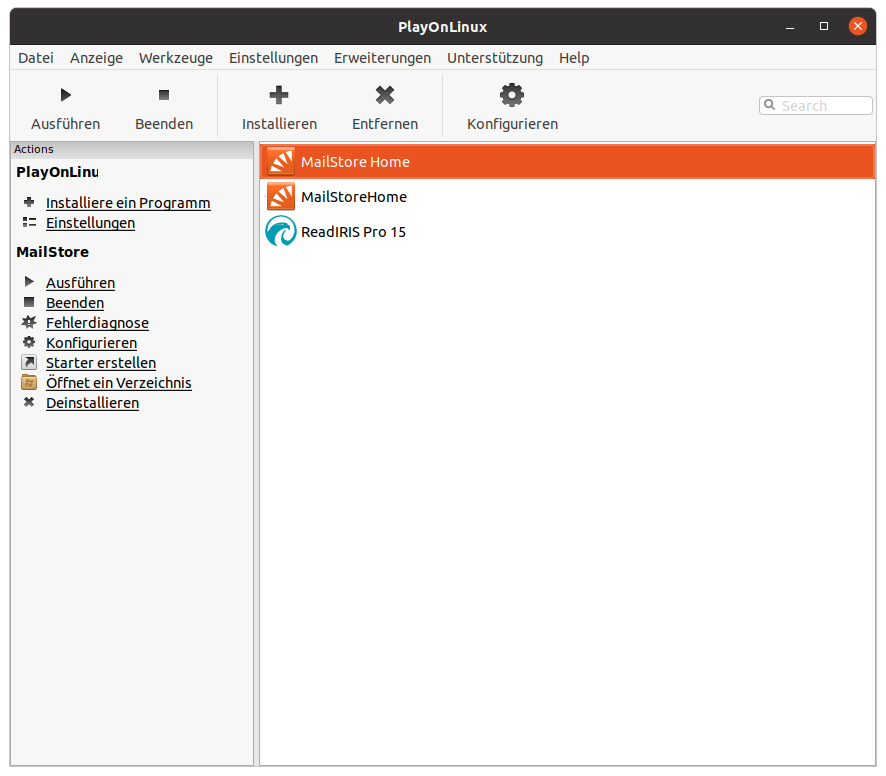Screen dimensions: 886x776
Task: Open the Datei menu
Action: (36, 58)
